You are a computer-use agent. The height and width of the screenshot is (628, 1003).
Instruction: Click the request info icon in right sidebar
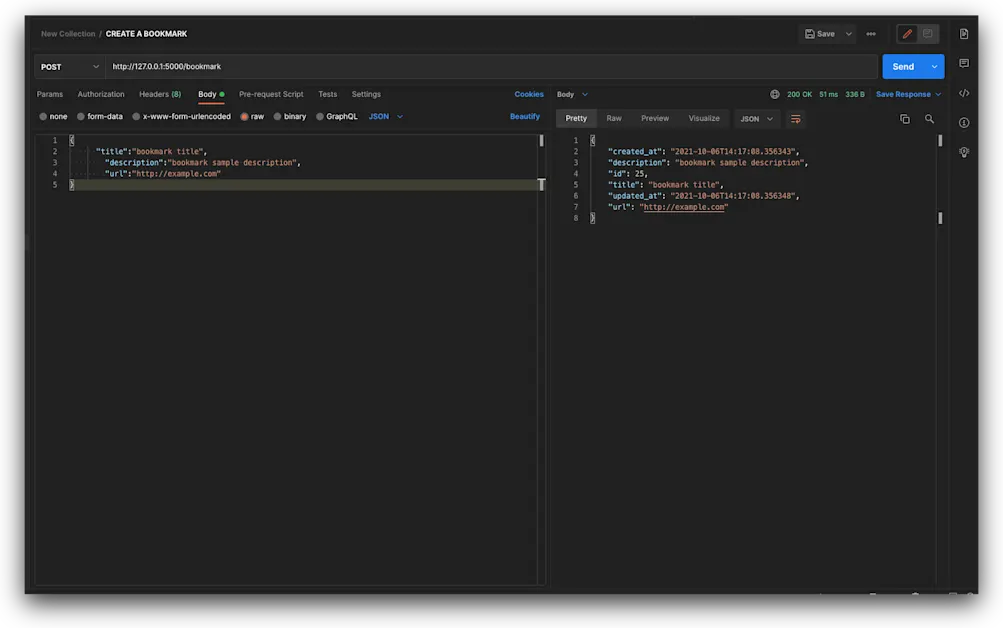pyautogui.click(x=963, y=123)
